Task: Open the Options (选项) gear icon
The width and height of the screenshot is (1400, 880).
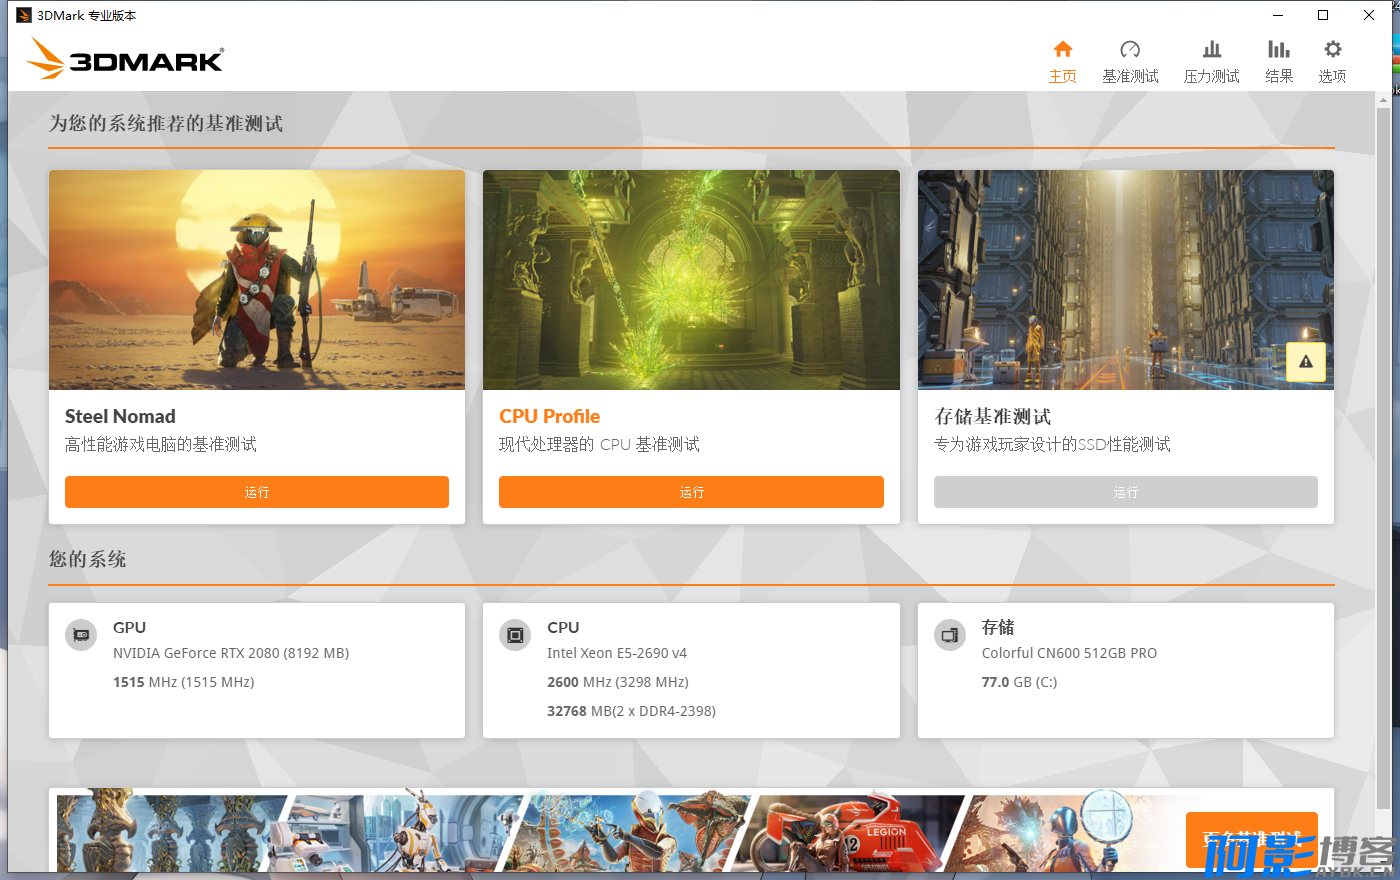Action: point(1332,49)
